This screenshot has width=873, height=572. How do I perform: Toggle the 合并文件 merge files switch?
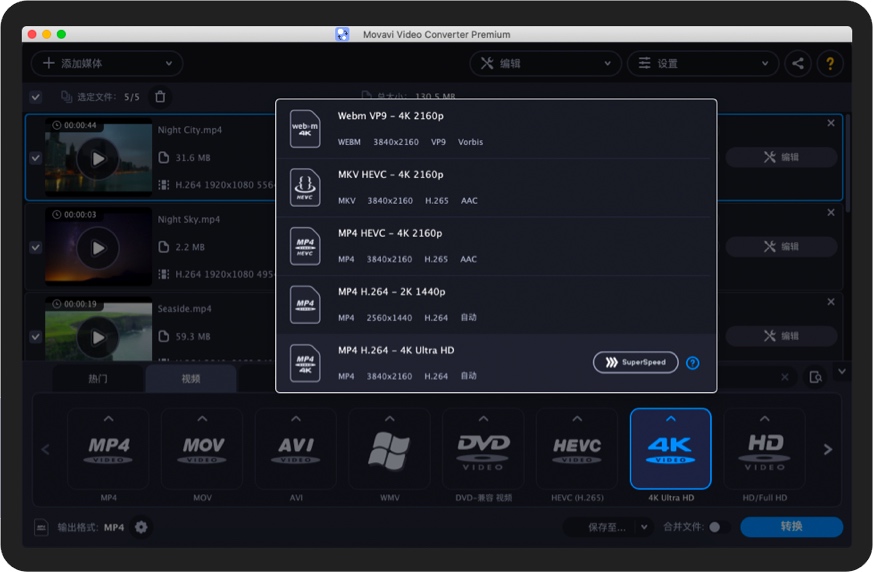[x=719, y=527]
